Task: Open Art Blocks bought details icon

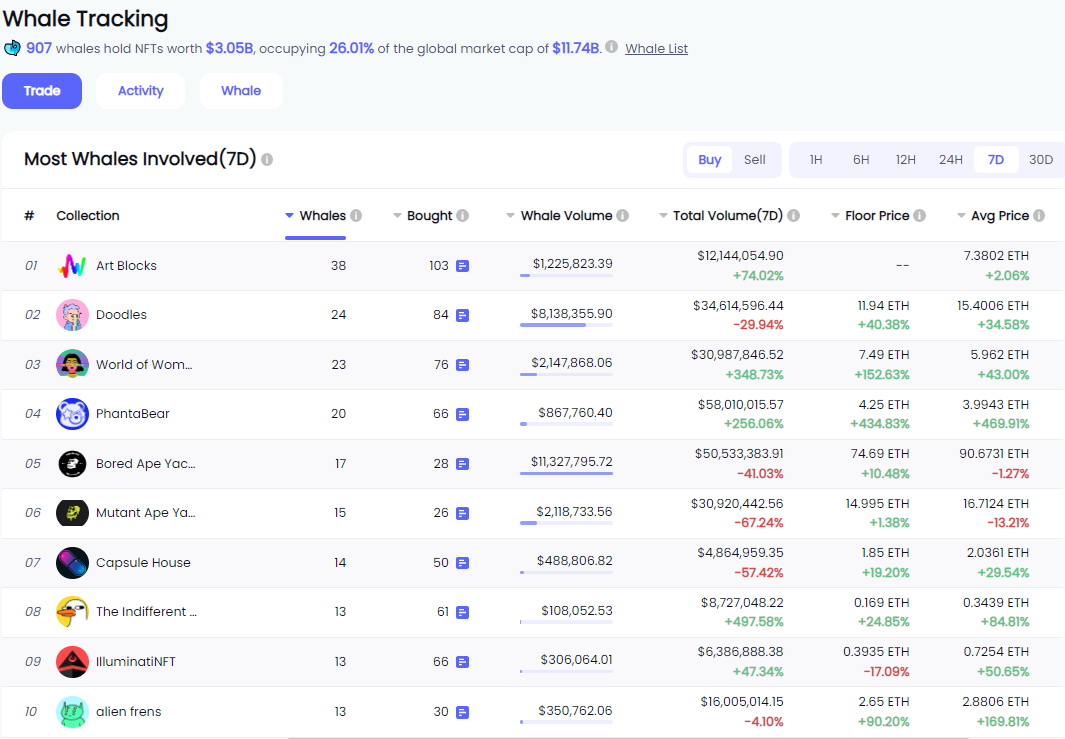Action: coord(463,266)
